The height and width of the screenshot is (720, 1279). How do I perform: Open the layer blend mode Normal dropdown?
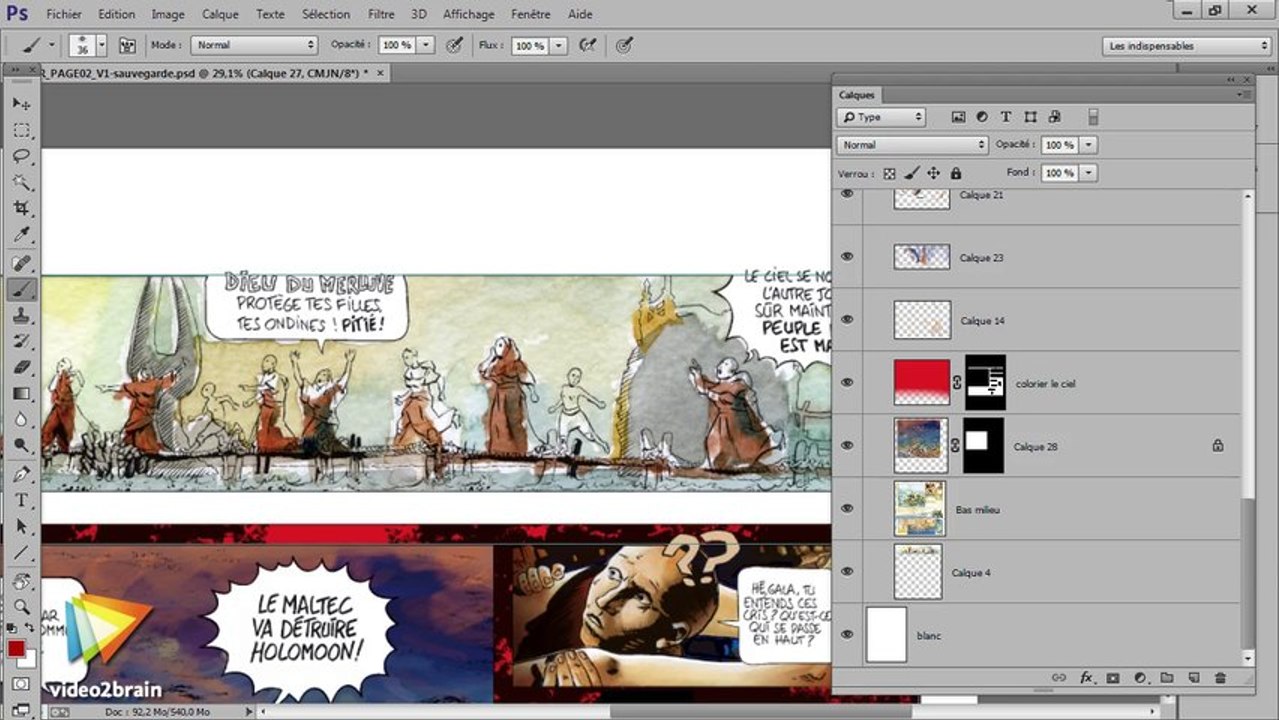912,145
